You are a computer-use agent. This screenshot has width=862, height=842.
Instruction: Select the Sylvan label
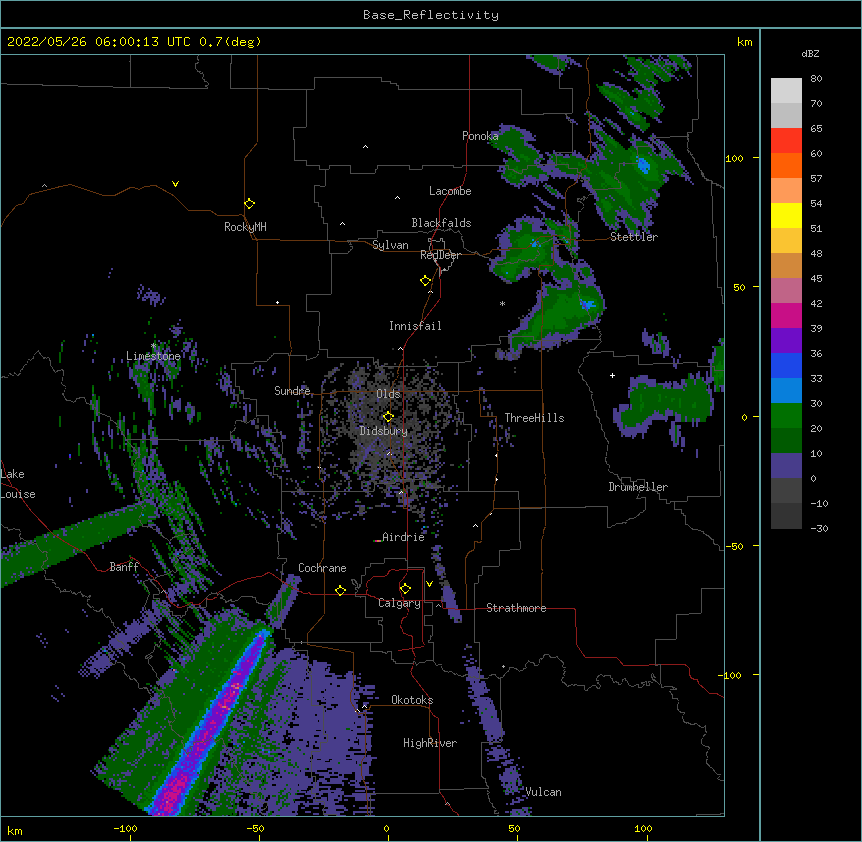[390, 245]
